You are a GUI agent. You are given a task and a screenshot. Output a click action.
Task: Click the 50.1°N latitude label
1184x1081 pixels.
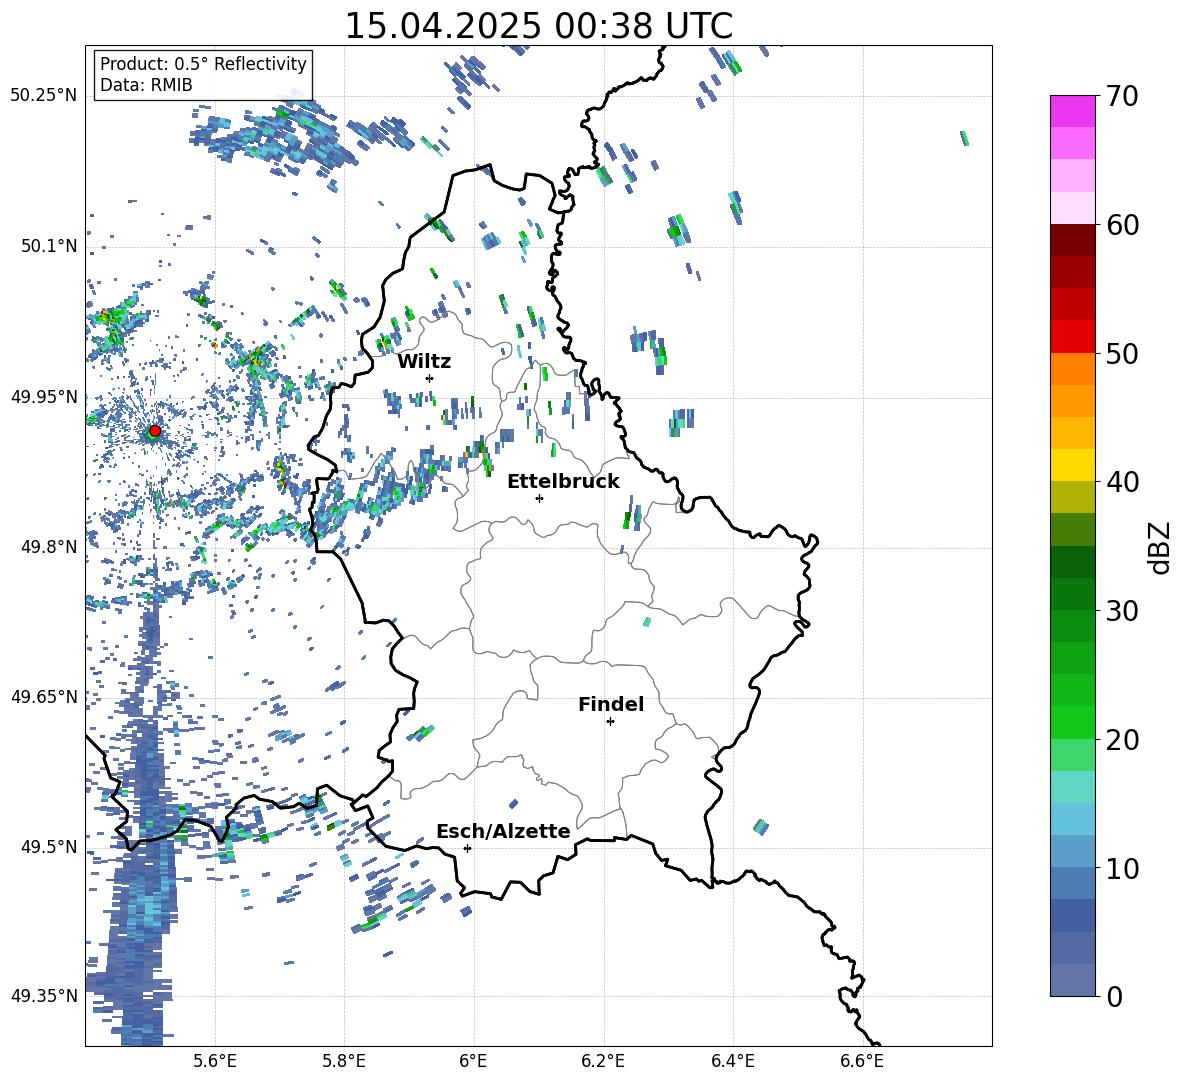[49, 246]
